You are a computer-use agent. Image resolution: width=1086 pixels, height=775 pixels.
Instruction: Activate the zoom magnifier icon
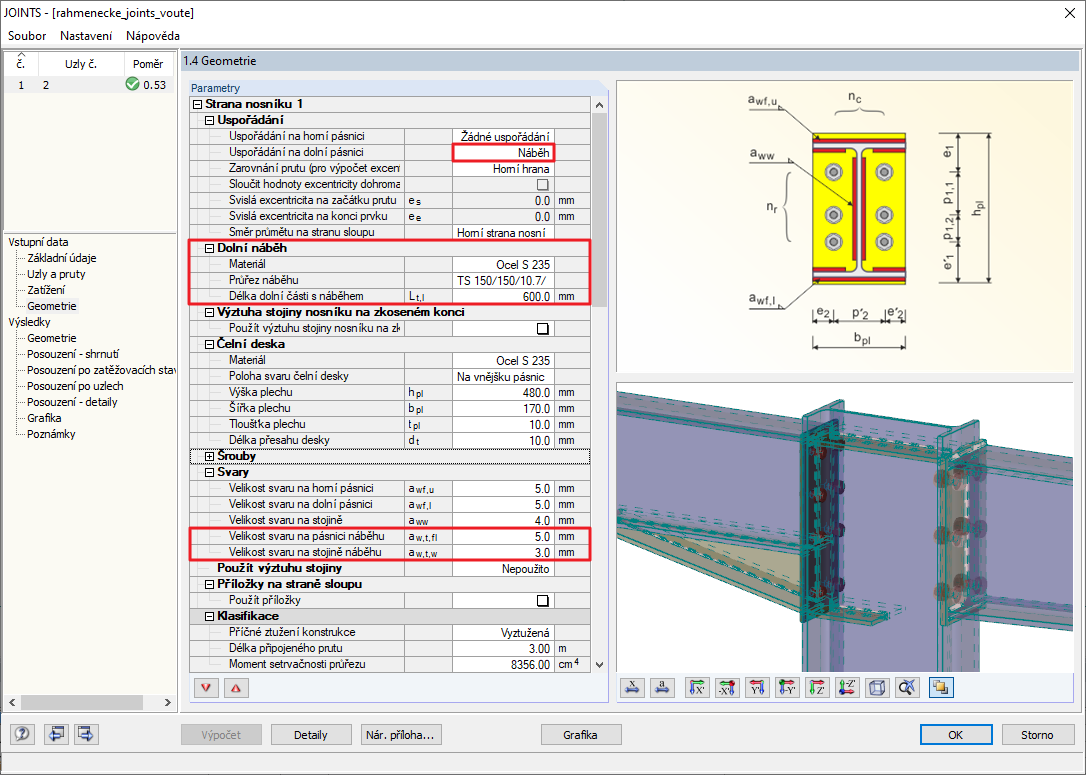coord(907,687)
